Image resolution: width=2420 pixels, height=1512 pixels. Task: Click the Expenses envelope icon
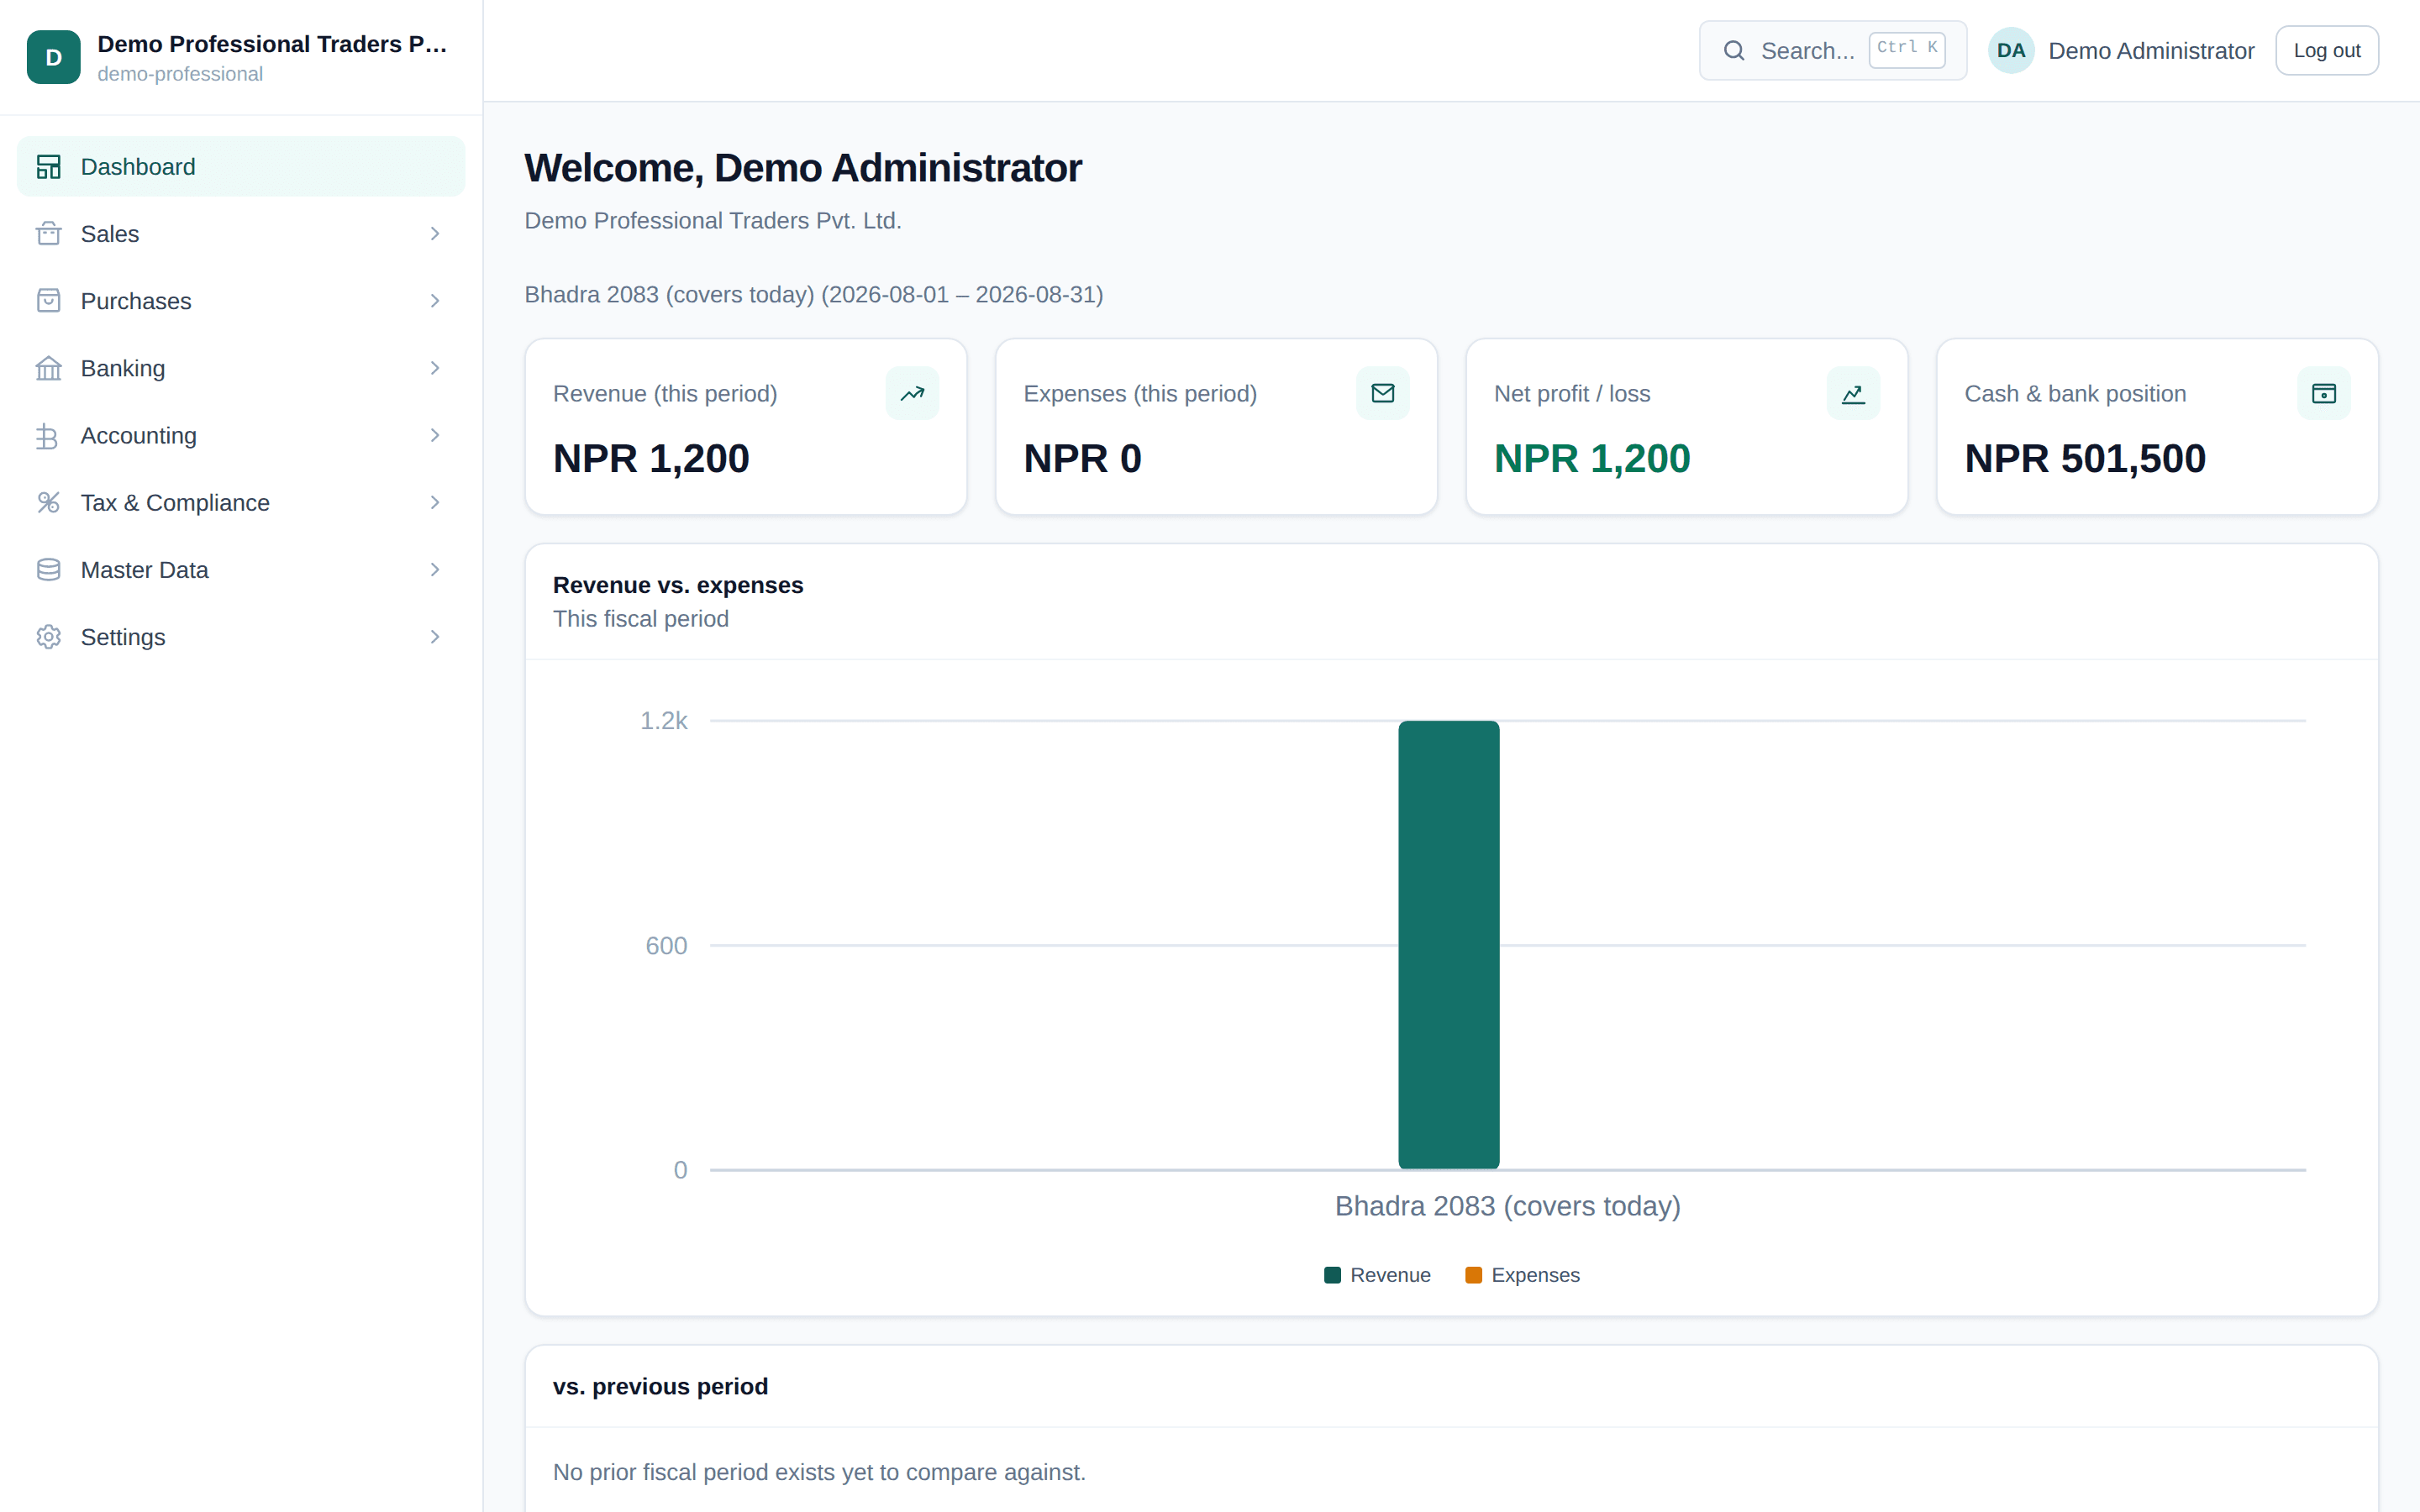(x=1383, y=394)
